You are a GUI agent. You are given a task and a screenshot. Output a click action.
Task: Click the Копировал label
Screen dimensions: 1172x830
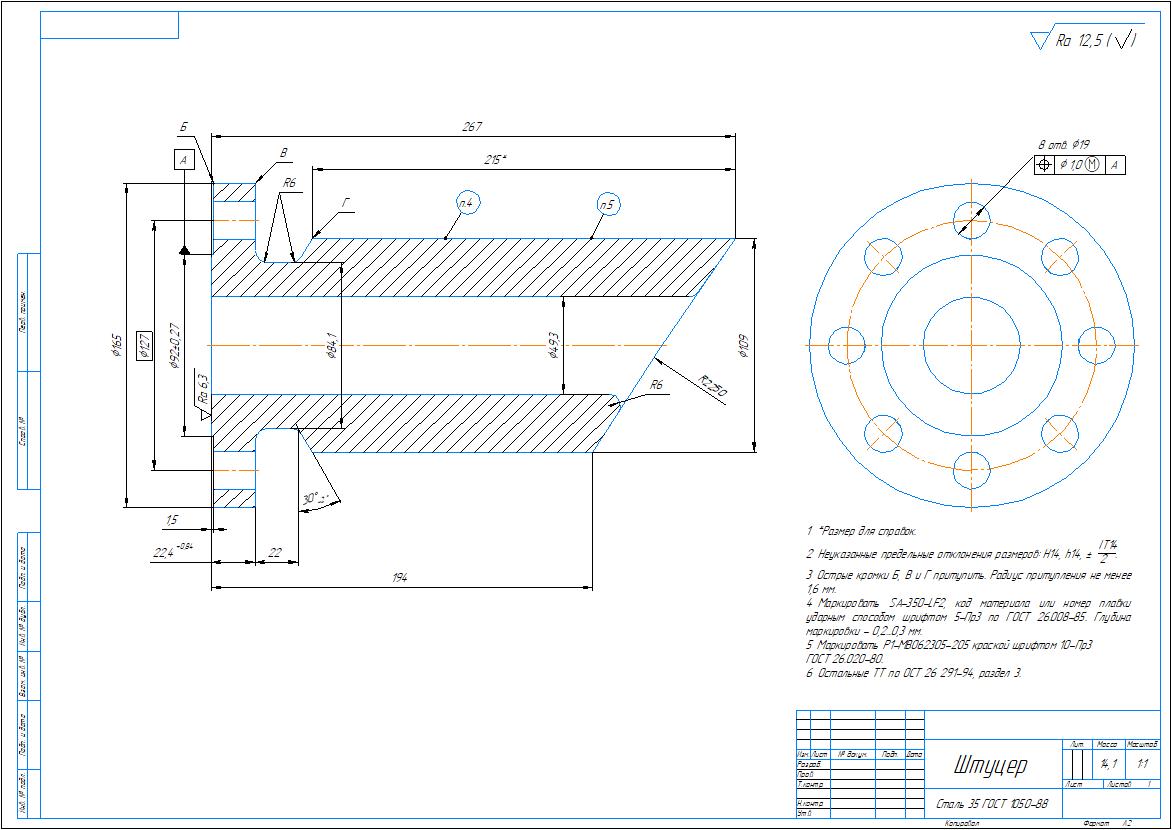(961, 823)
